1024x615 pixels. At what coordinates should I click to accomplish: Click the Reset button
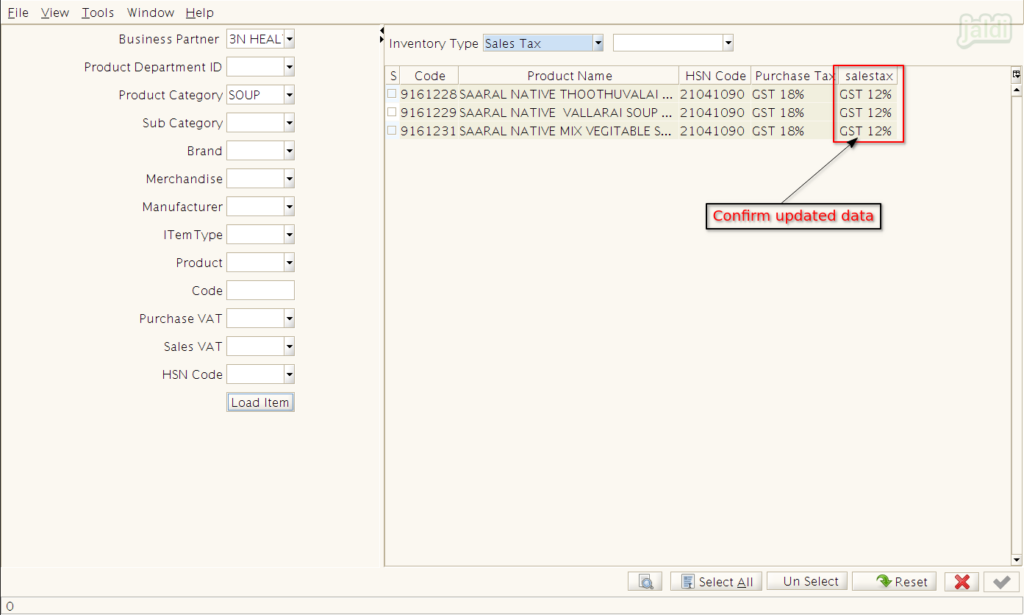click(894, 582)
